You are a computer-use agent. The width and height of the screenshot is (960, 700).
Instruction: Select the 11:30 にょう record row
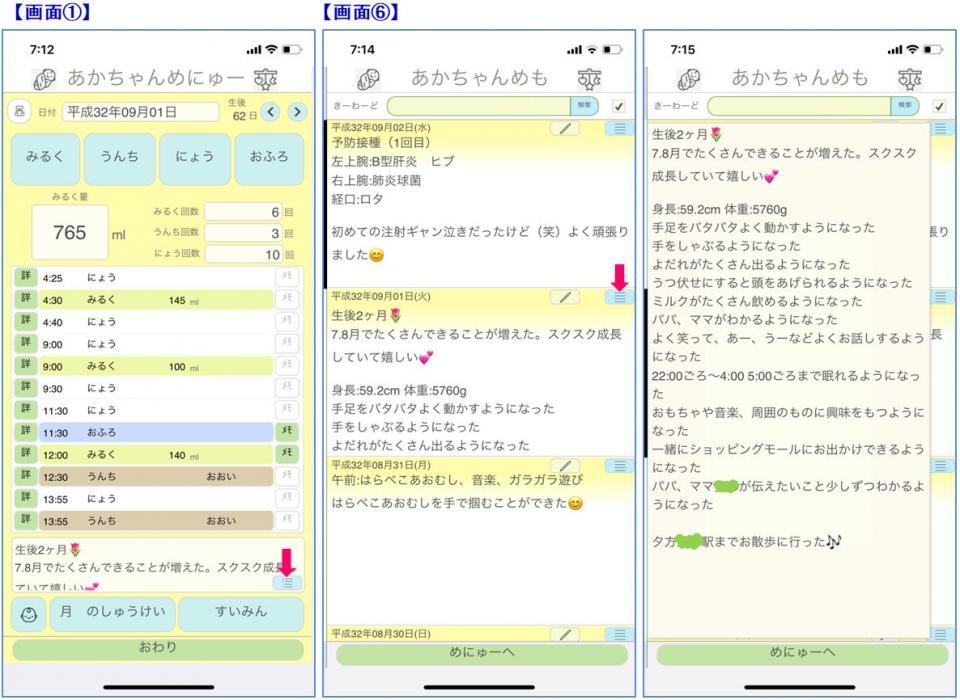click(156, 410)
